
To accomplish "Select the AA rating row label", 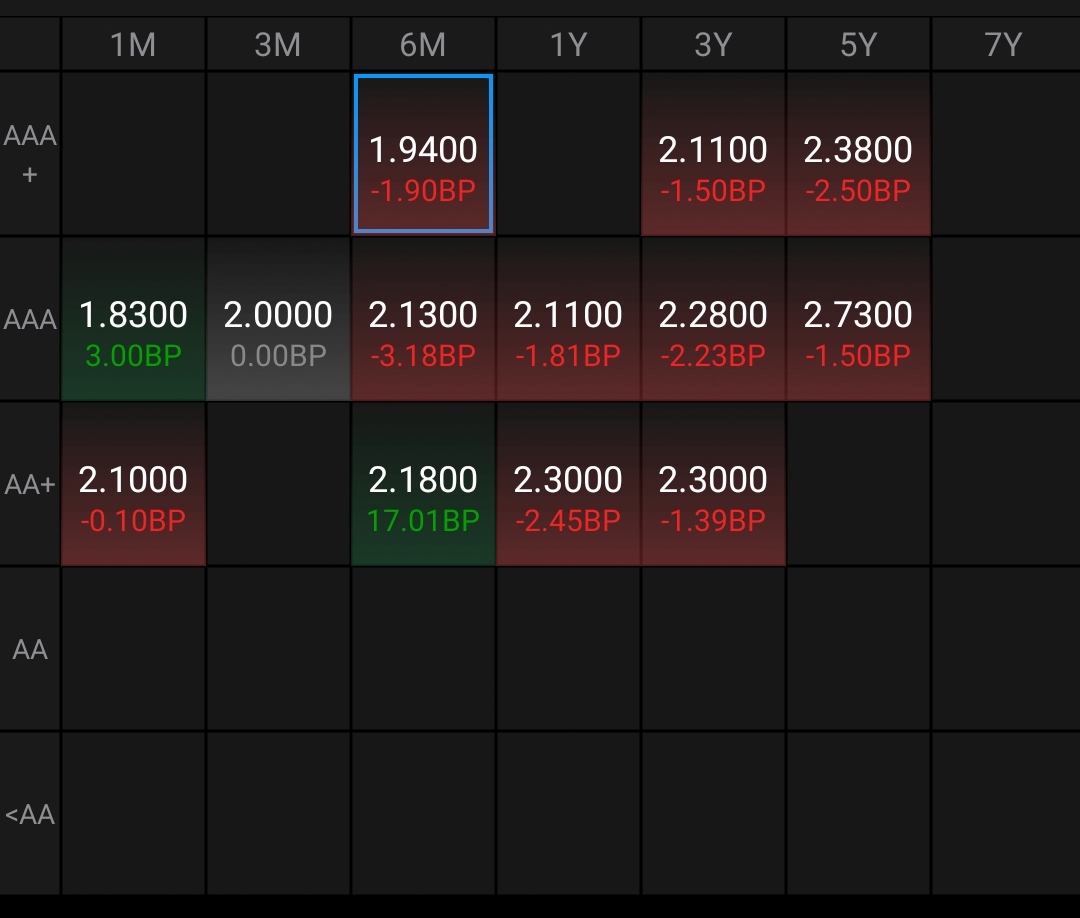I will click(x=30, y=650).
